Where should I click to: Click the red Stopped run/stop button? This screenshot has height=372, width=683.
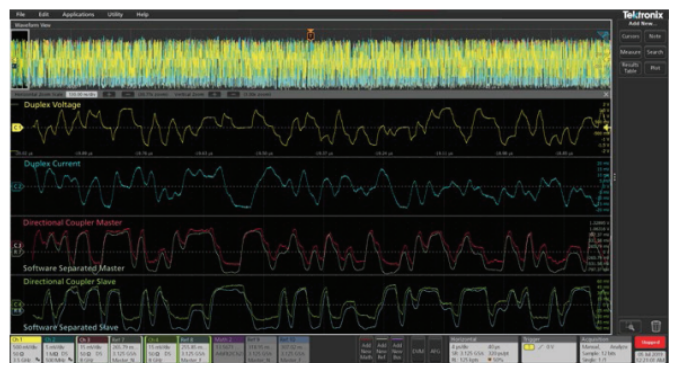[650, 342]
